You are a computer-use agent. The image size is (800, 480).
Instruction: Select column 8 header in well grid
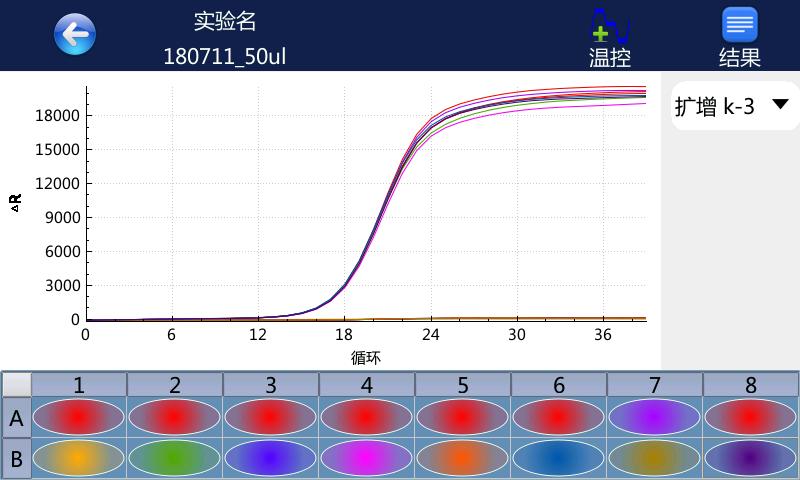tap(750, 385)
